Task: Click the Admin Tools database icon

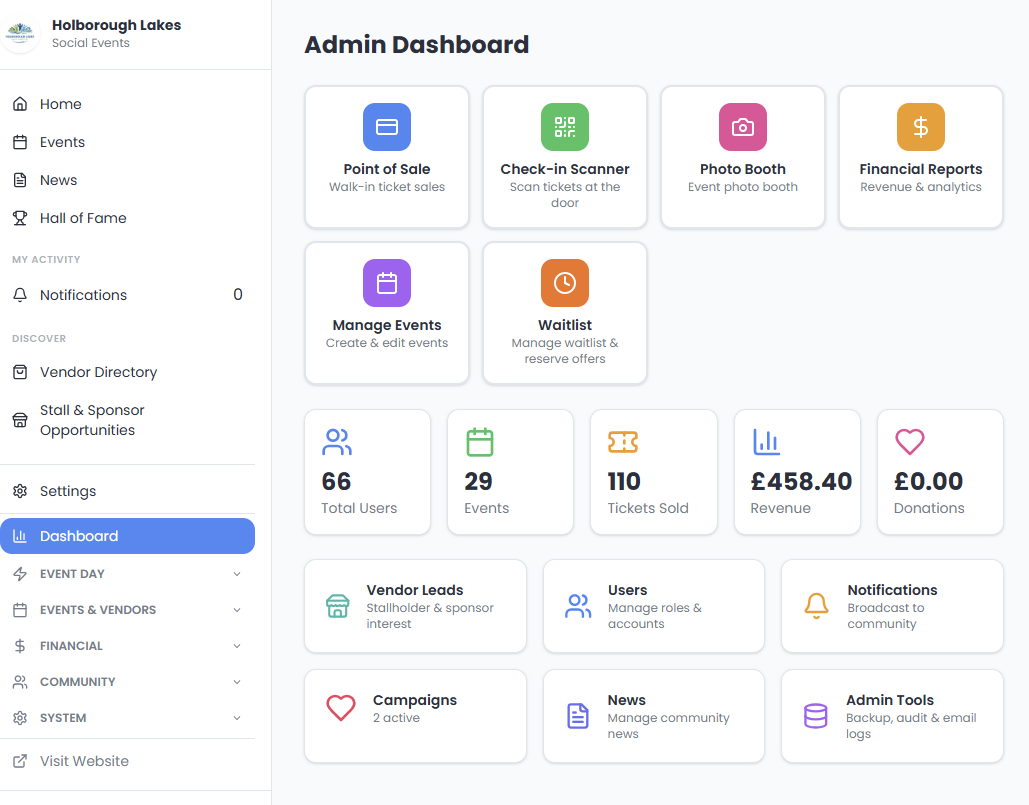Action: [x=816, y=716]
